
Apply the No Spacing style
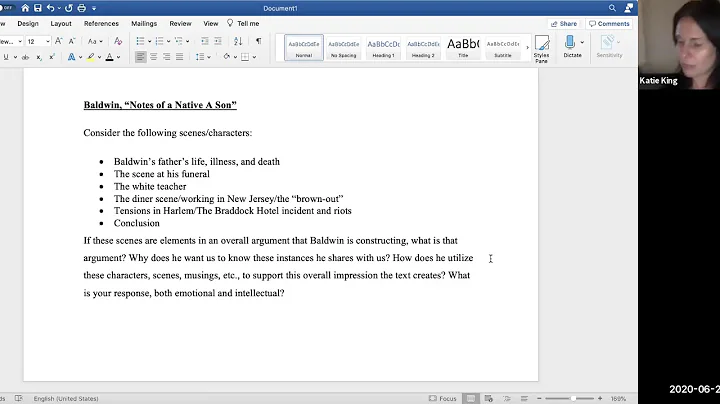(x=343, y=47)
